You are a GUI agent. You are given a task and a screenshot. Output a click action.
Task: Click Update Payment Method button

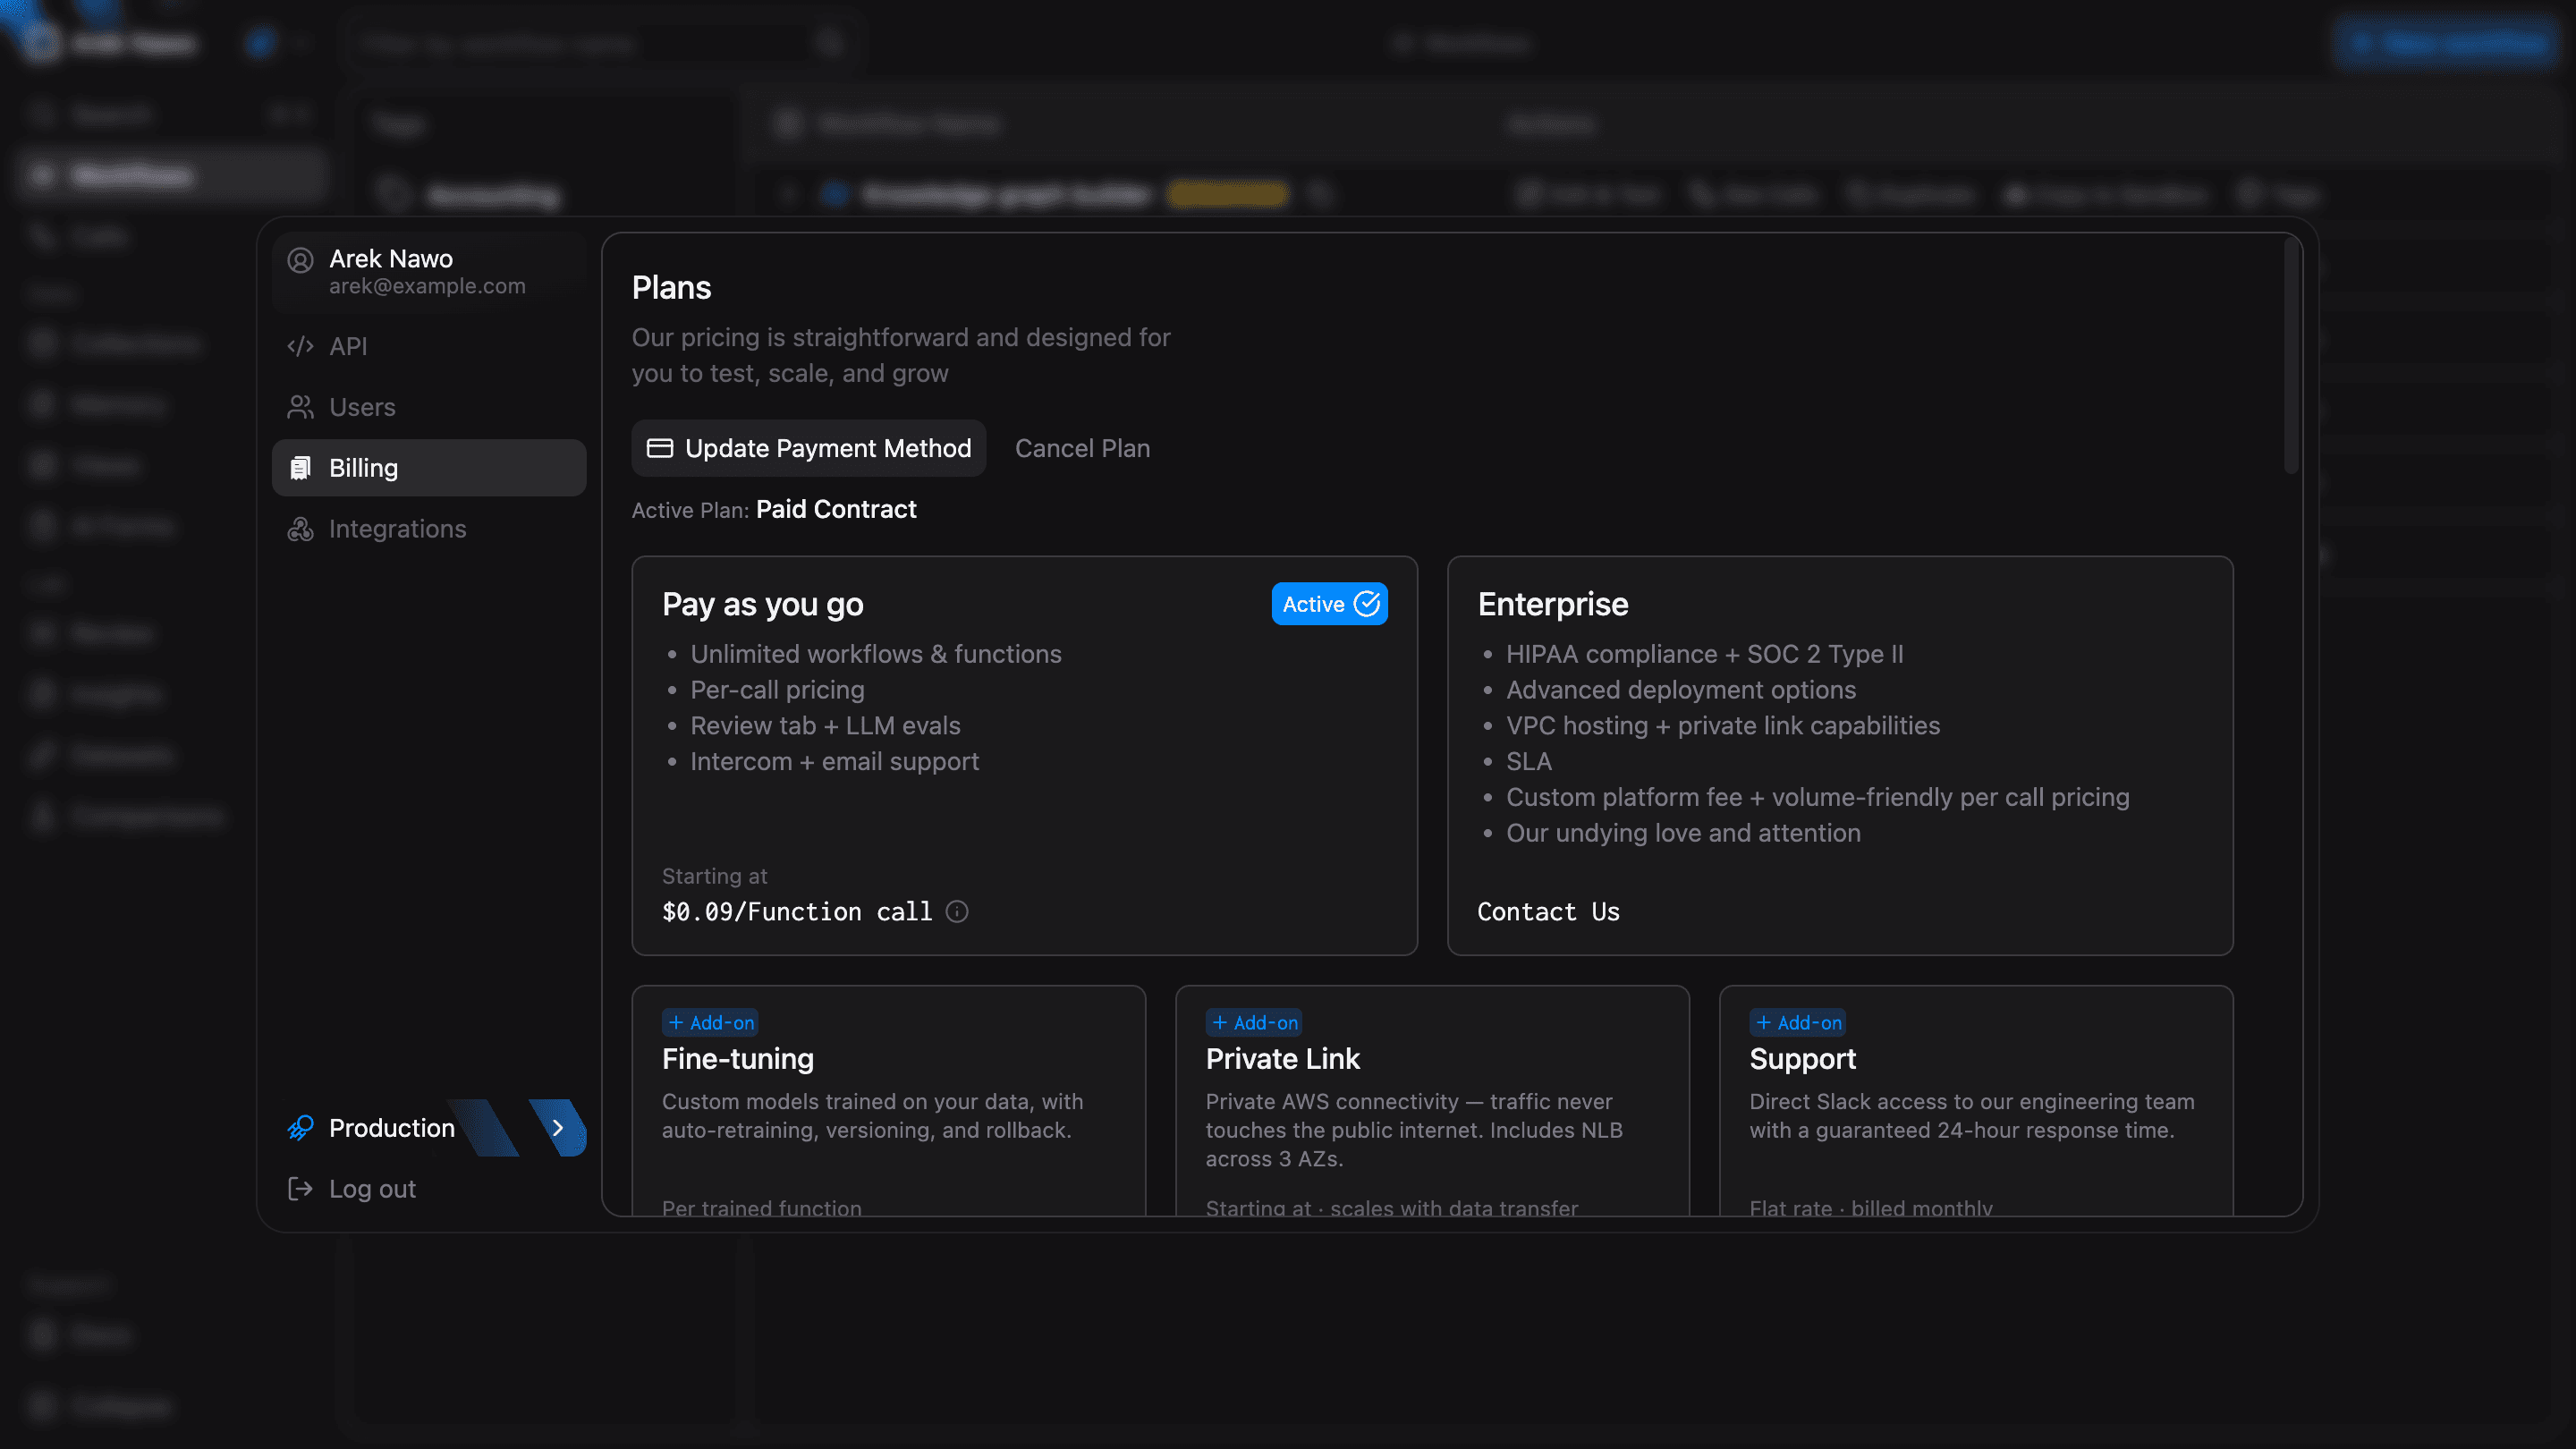(x=808, y=448)
